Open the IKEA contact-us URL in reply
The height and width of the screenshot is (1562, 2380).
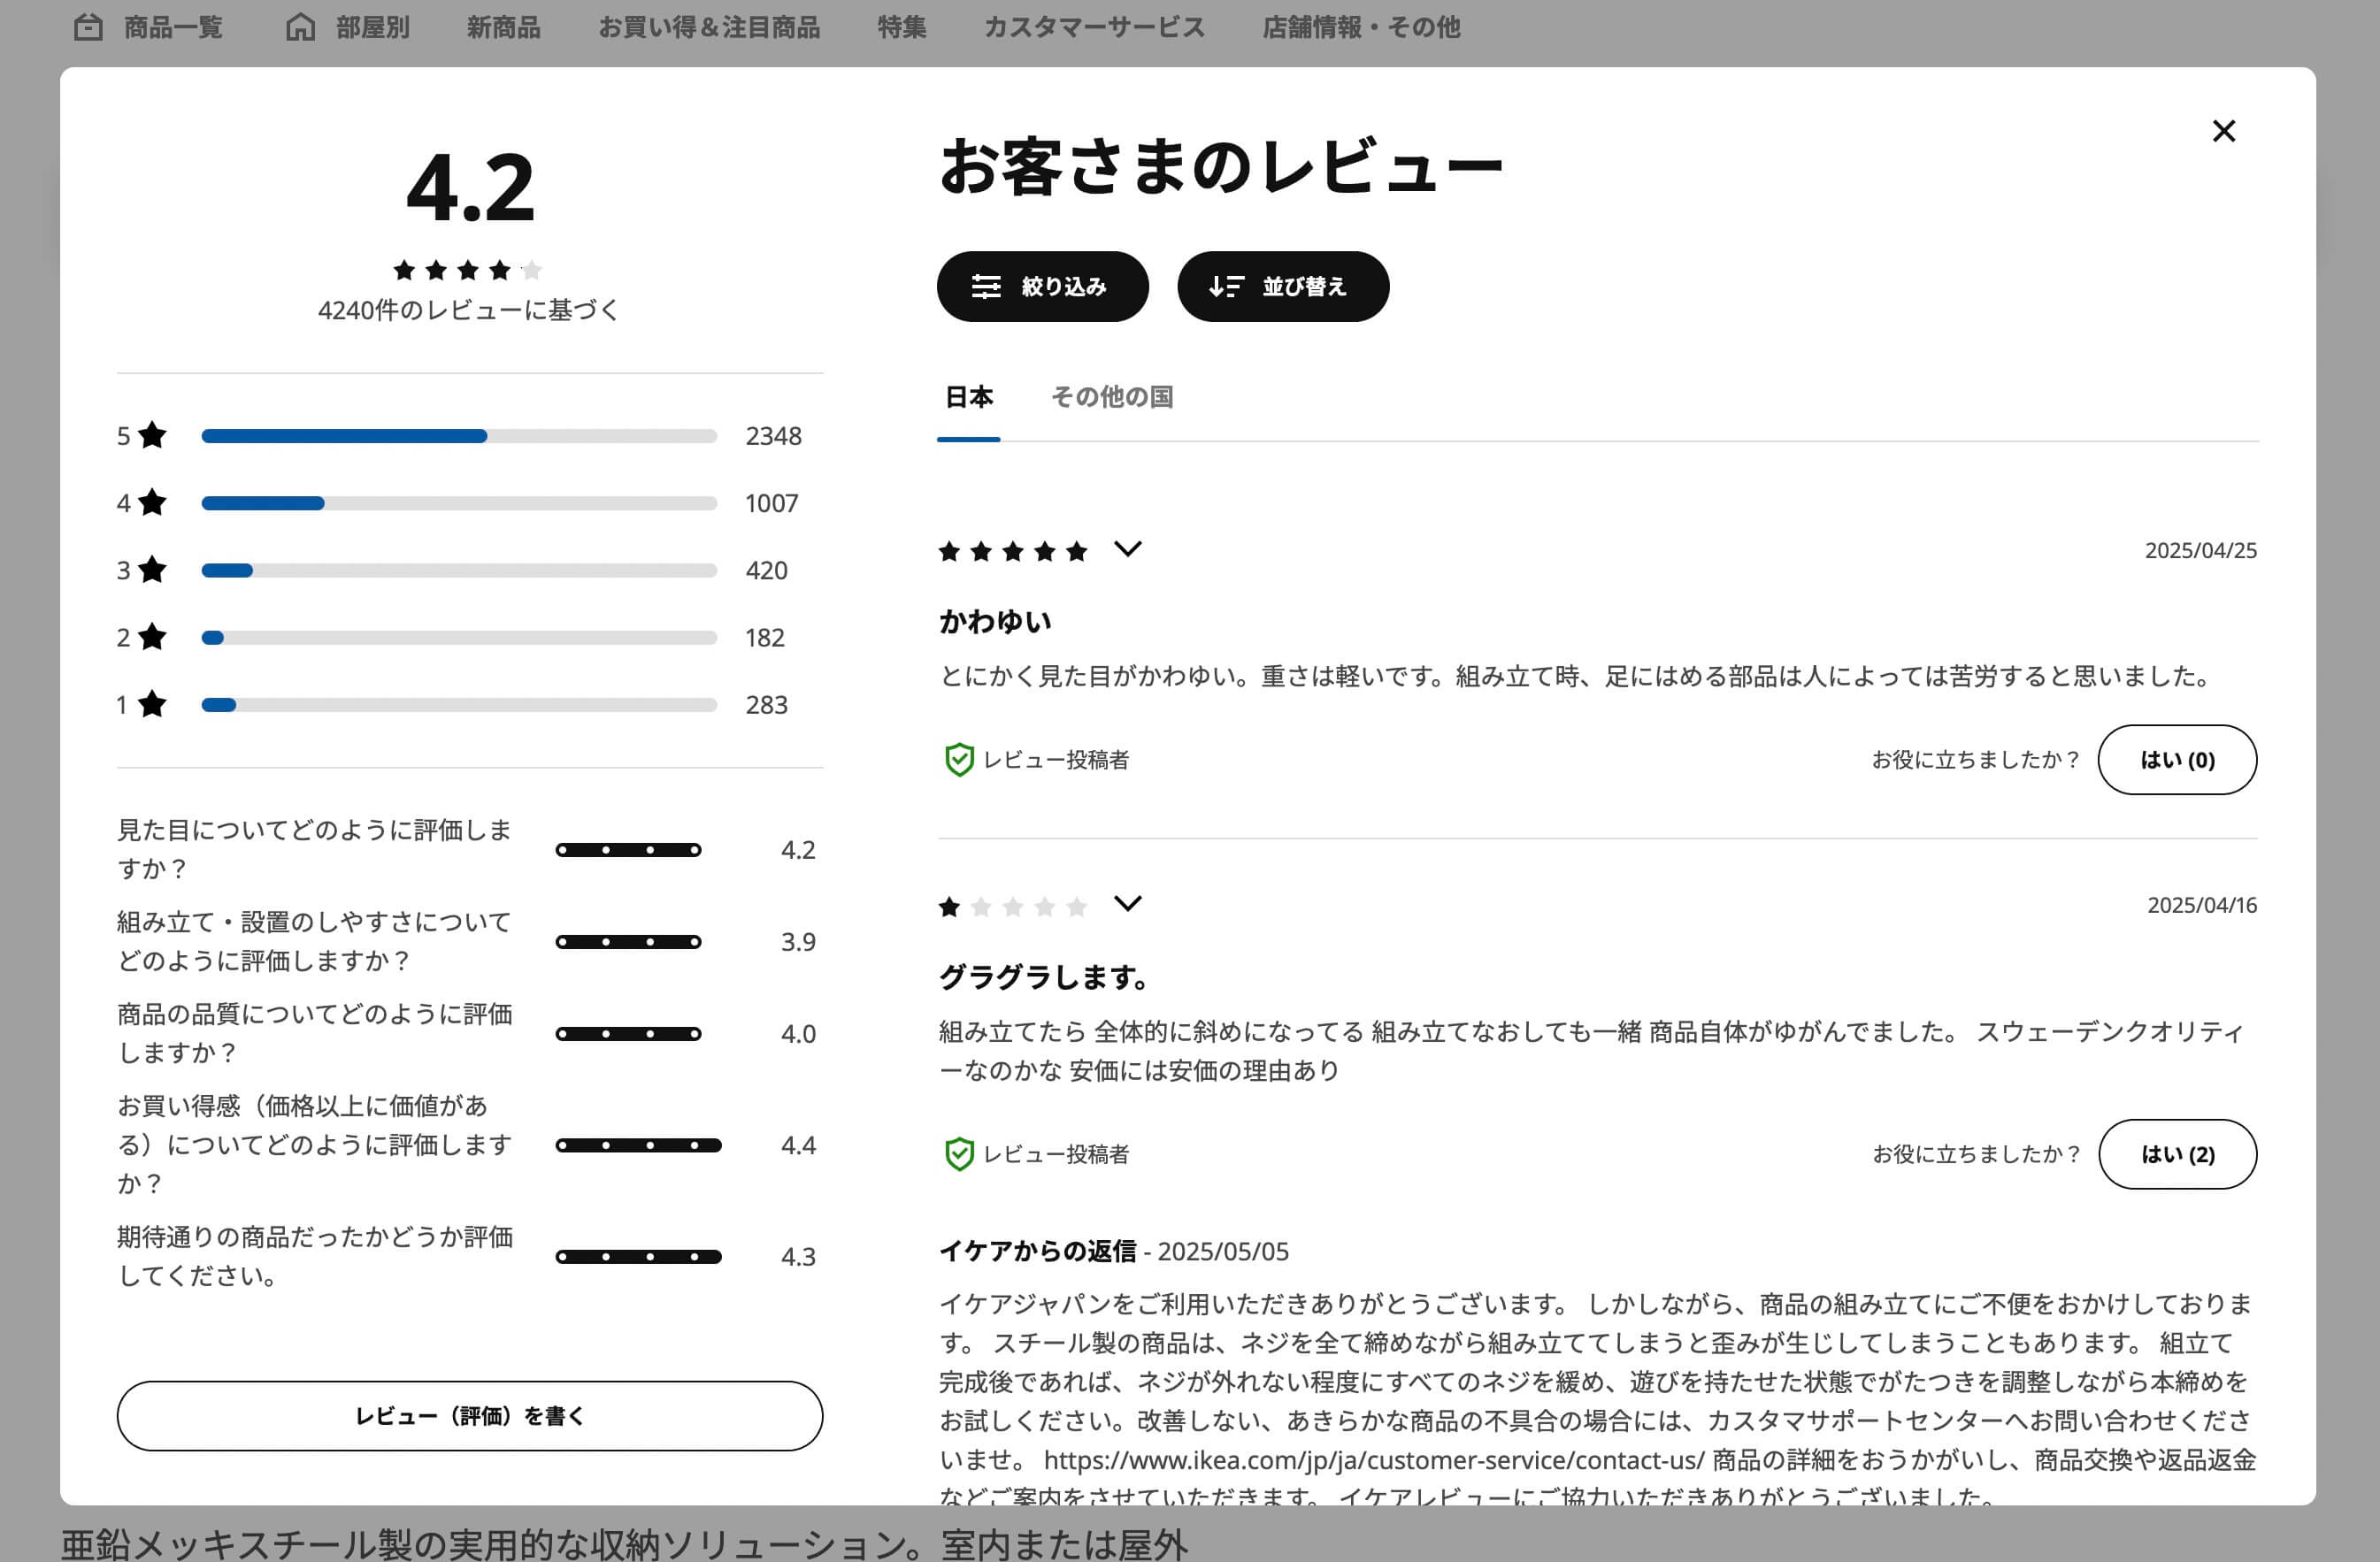click(x=1374, y=1460)
